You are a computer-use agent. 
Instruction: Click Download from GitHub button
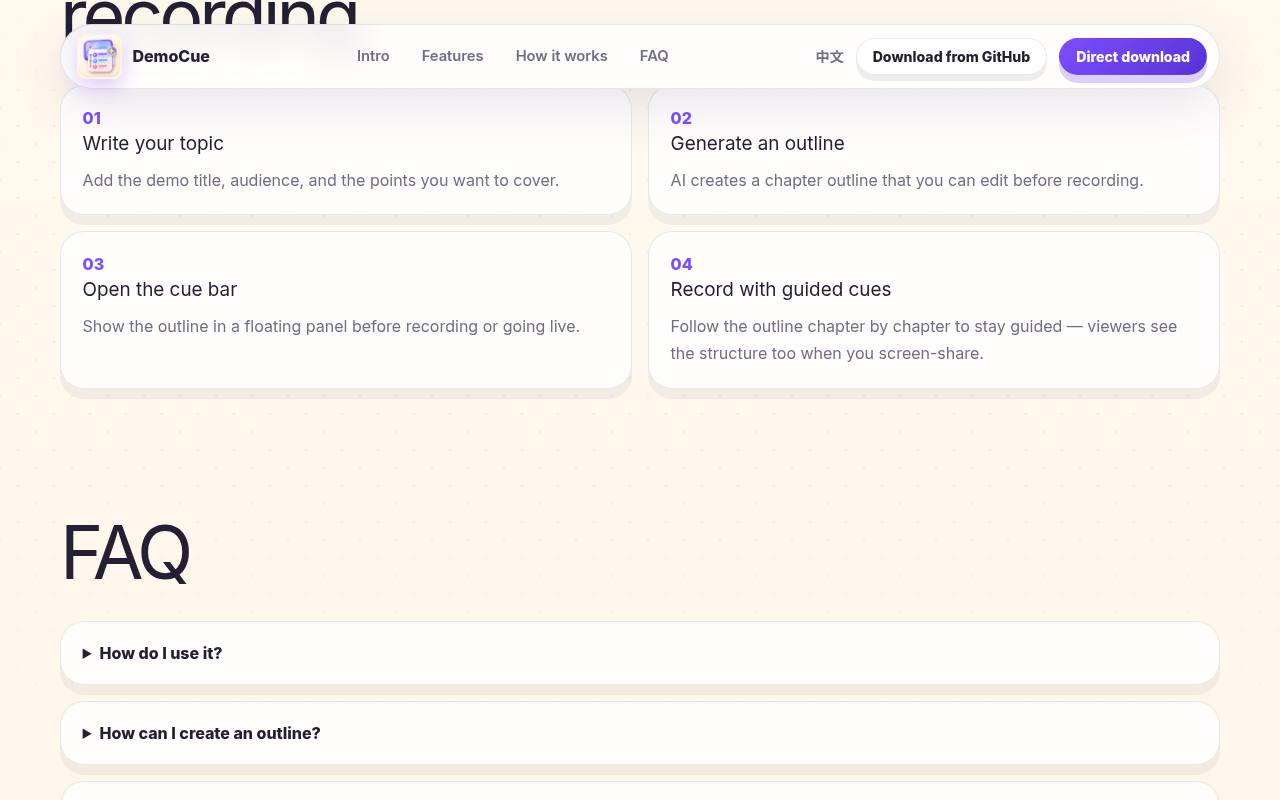[951, 57]
